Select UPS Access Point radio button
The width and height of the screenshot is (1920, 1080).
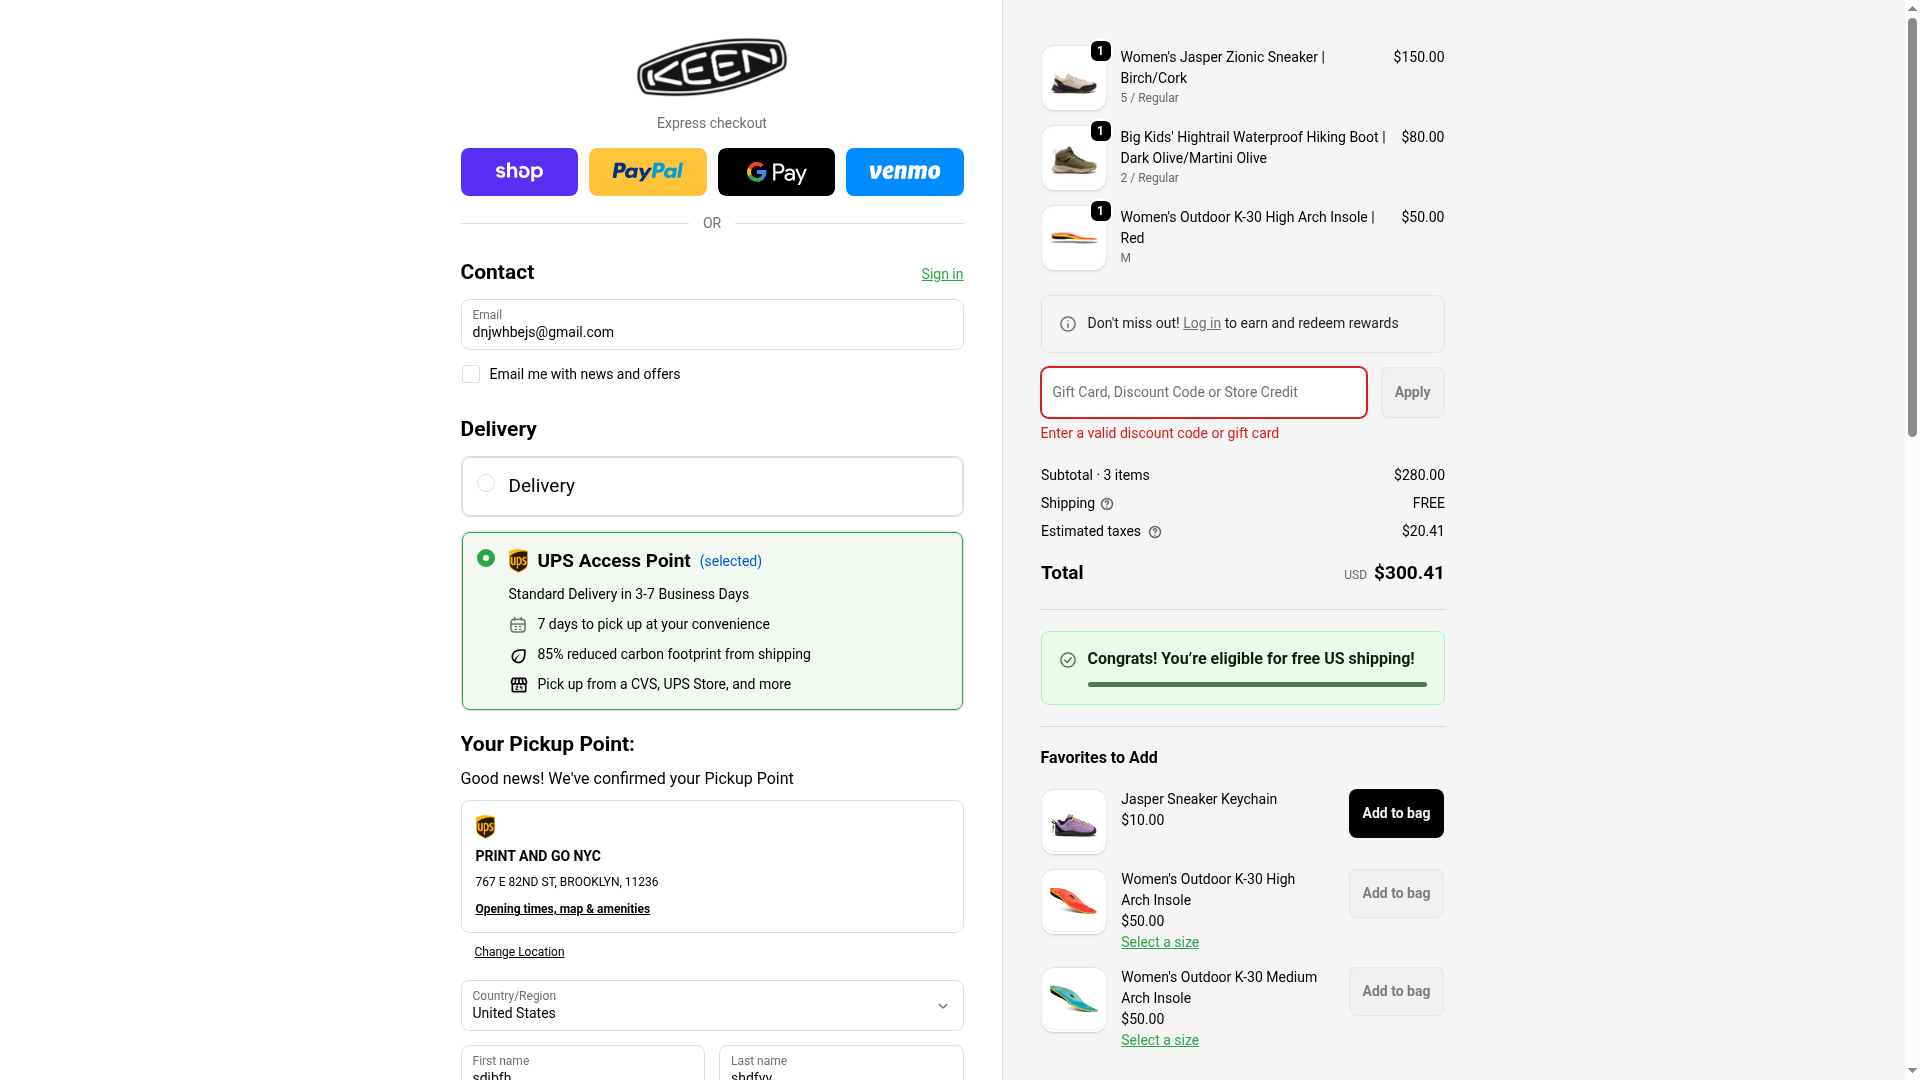tap(486, 558)
